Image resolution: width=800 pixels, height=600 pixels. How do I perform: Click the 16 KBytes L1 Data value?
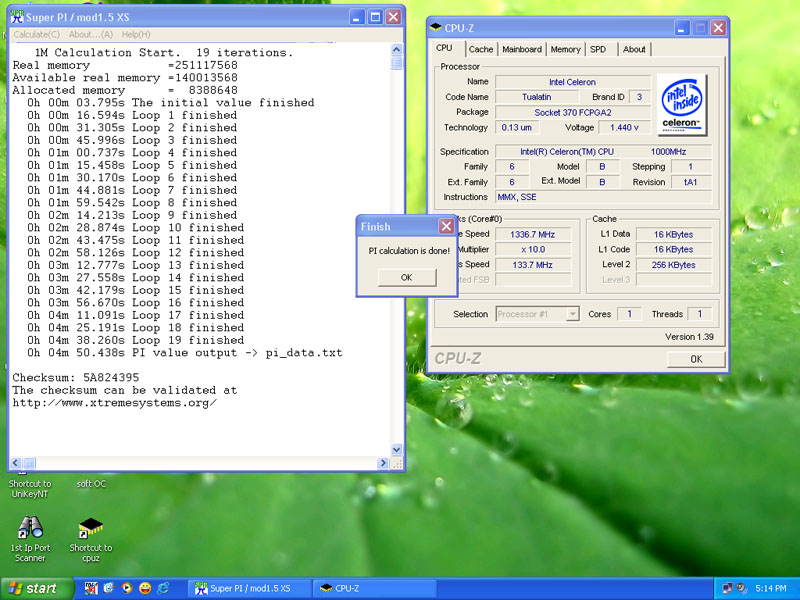(673, 234)
